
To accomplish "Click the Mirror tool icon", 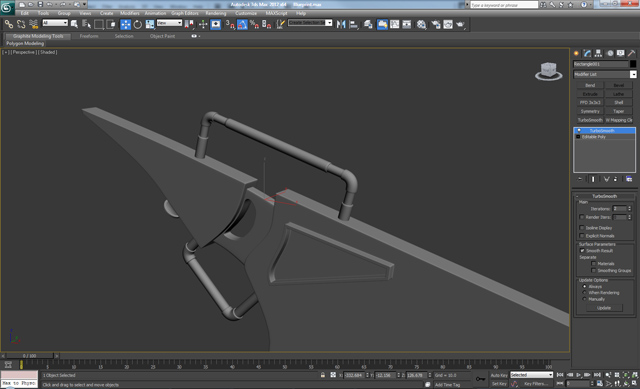I will (341, 24).
